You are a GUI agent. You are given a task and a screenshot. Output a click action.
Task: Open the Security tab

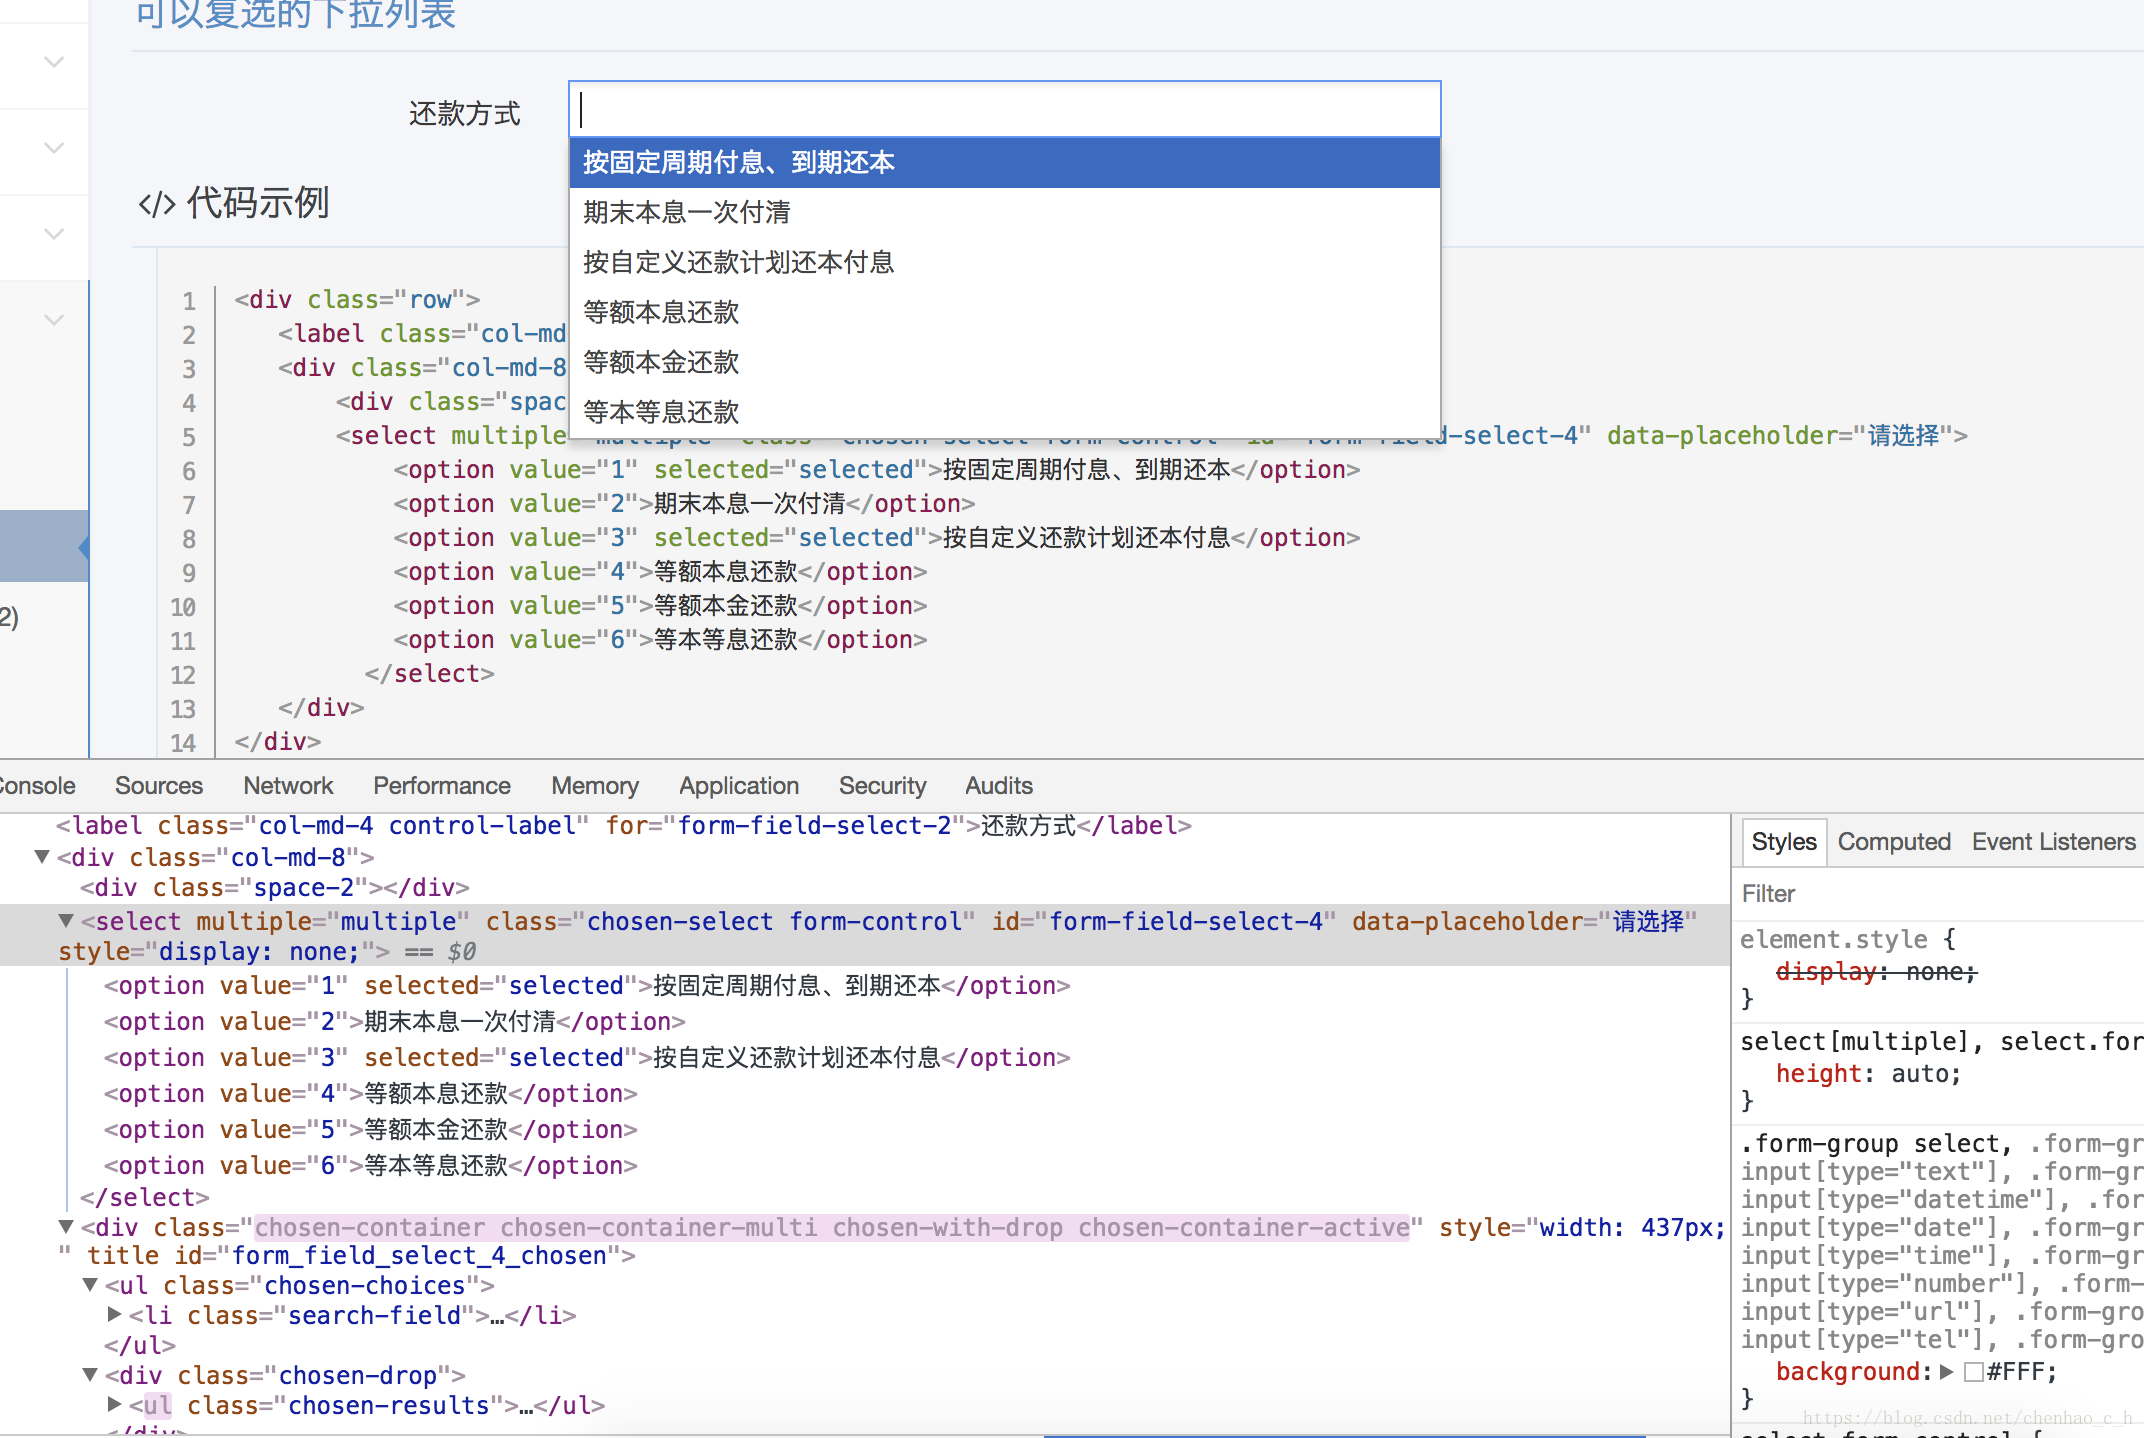882,786
